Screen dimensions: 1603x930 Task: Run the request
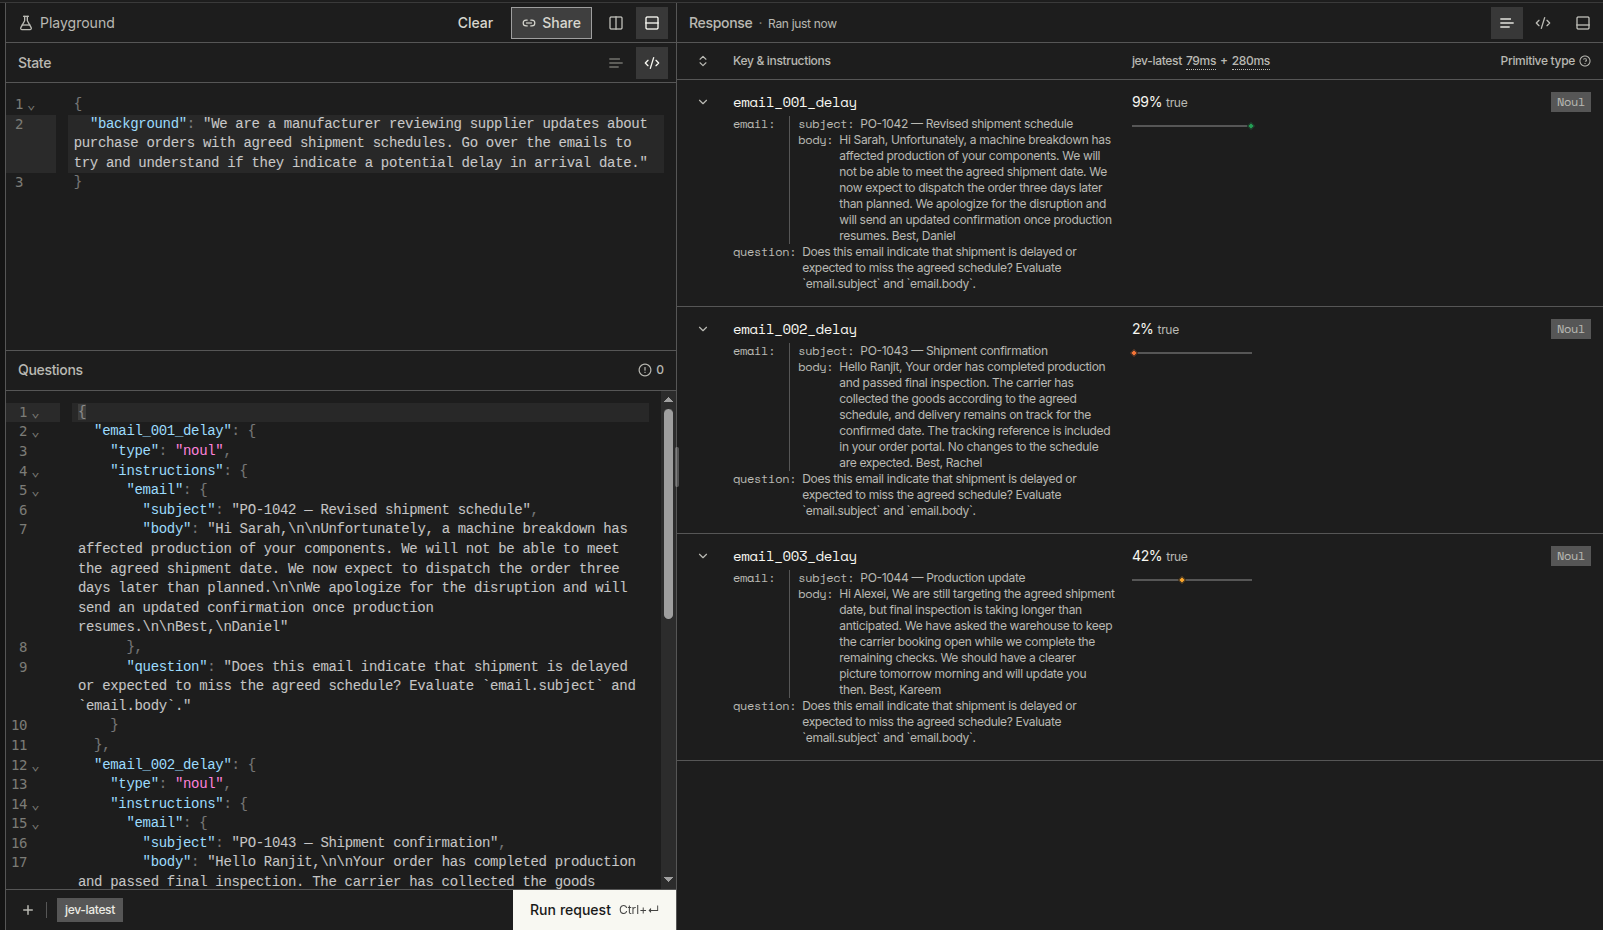[x=594, y=910]
